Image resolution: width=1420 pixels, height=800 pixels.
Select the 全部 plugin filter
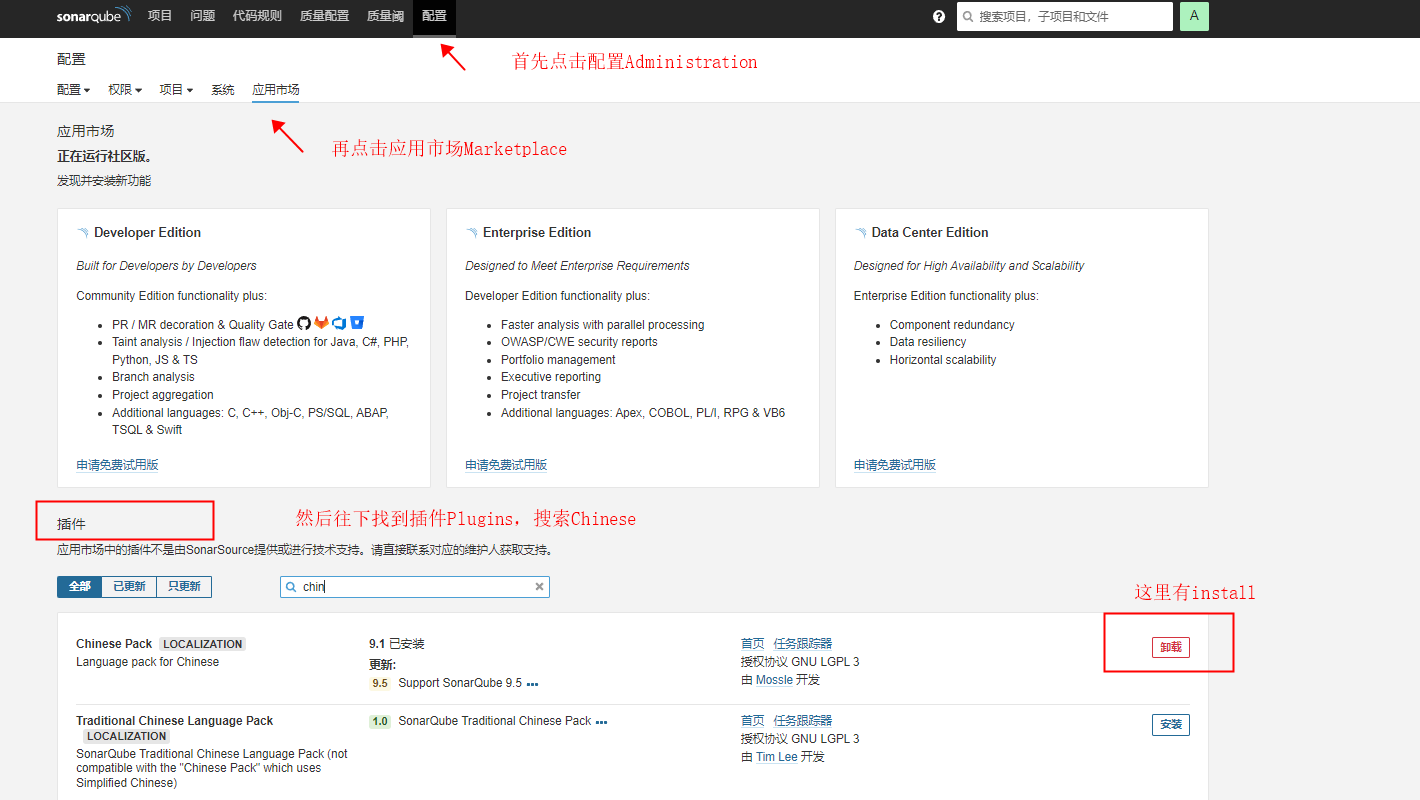pos(80,587)
